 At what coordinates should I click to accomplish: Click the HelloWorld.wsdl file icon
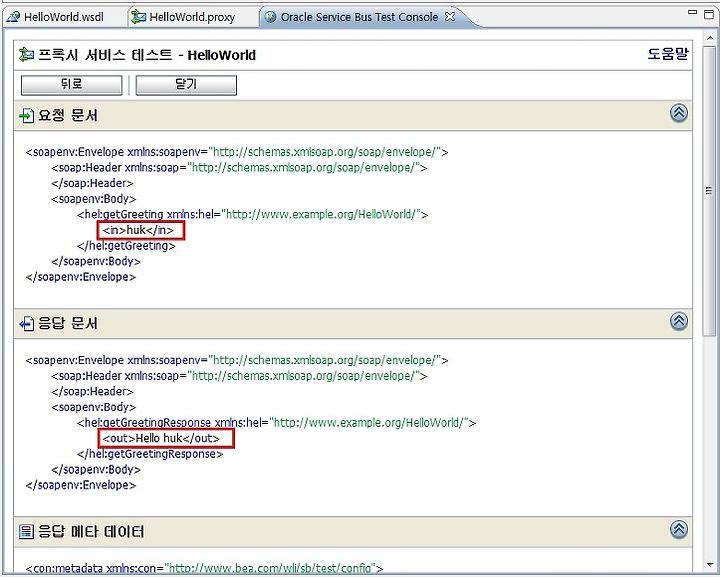(13, 17)
